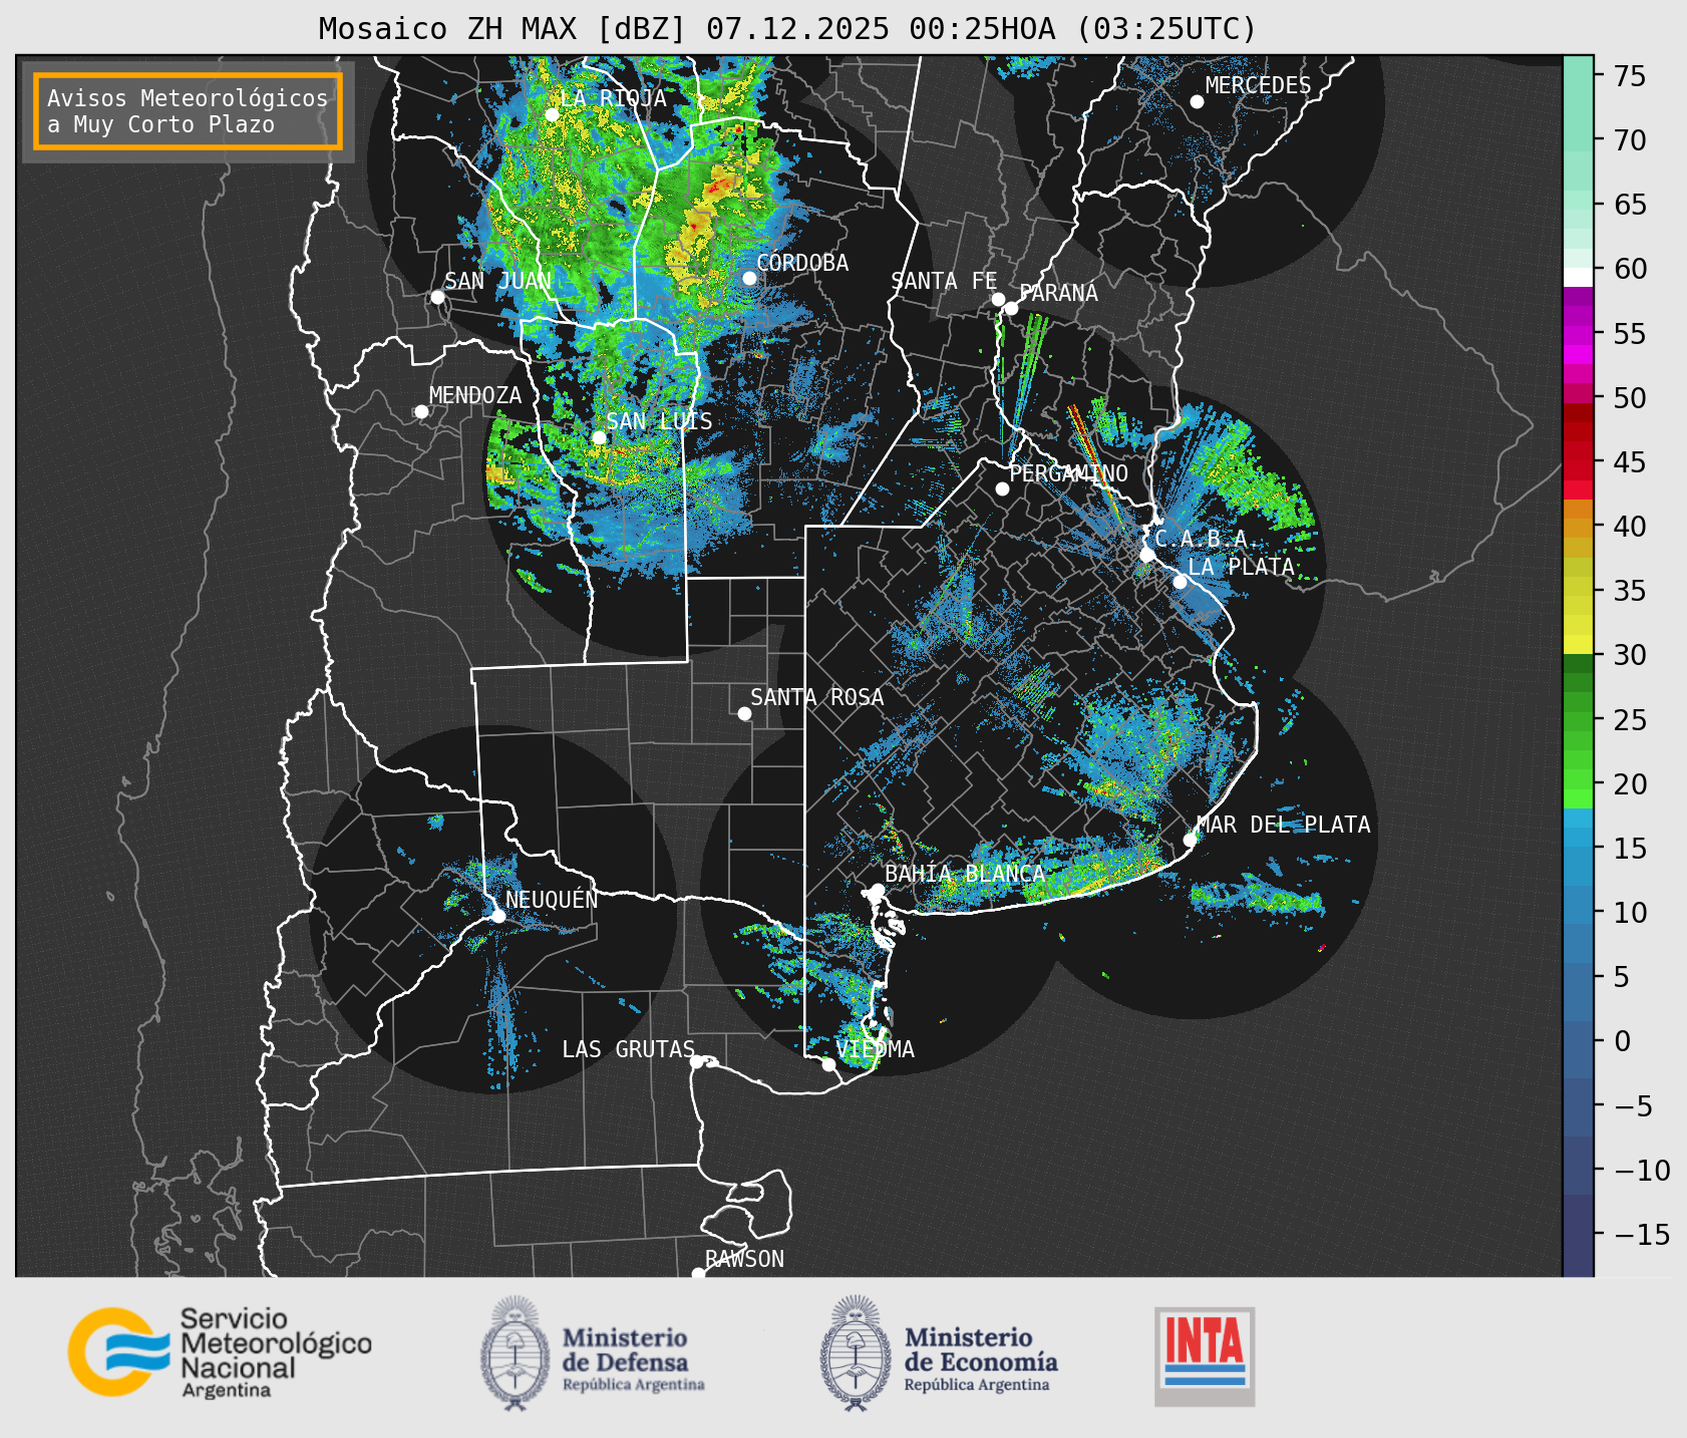Click the Avisos Meteorológicos a Muy Corto Plazo box
This screenshot has height=1438, width=1687.
[x=188, y=111]
